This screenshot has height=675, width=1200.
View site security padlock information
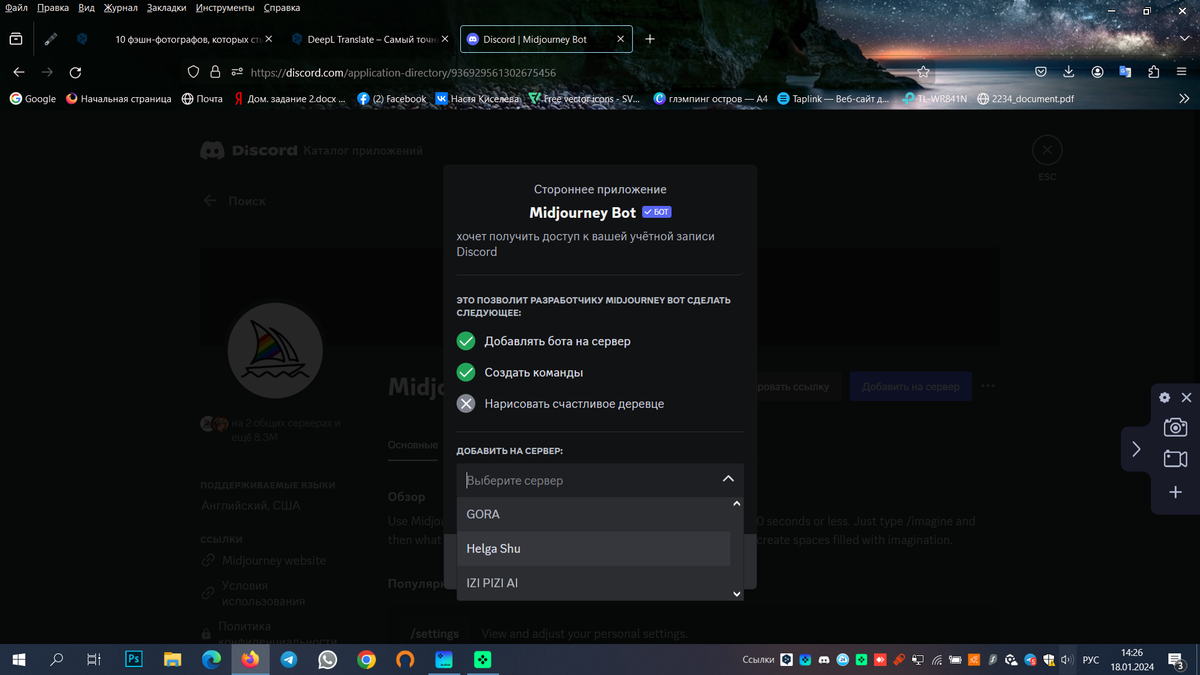[x=215, y=72]
